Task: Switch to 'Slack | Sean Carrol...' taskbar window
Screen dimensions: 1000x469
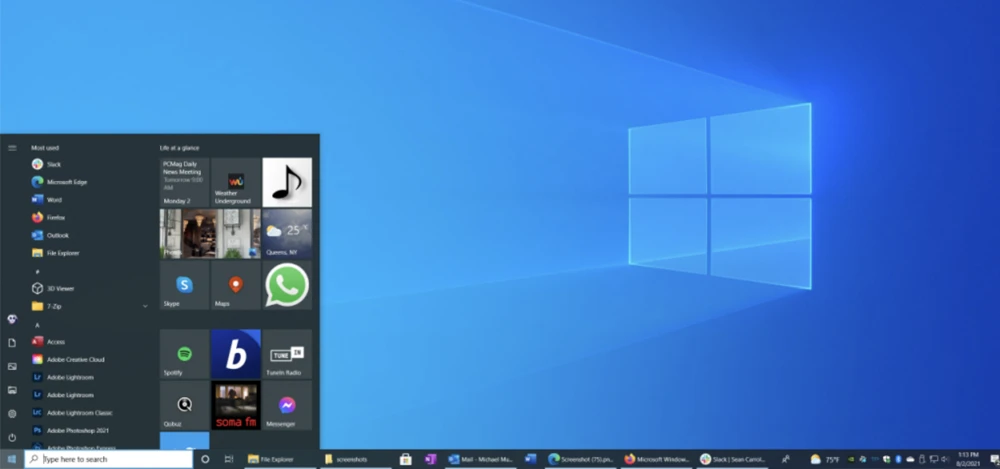Action: tap(732, 459)
